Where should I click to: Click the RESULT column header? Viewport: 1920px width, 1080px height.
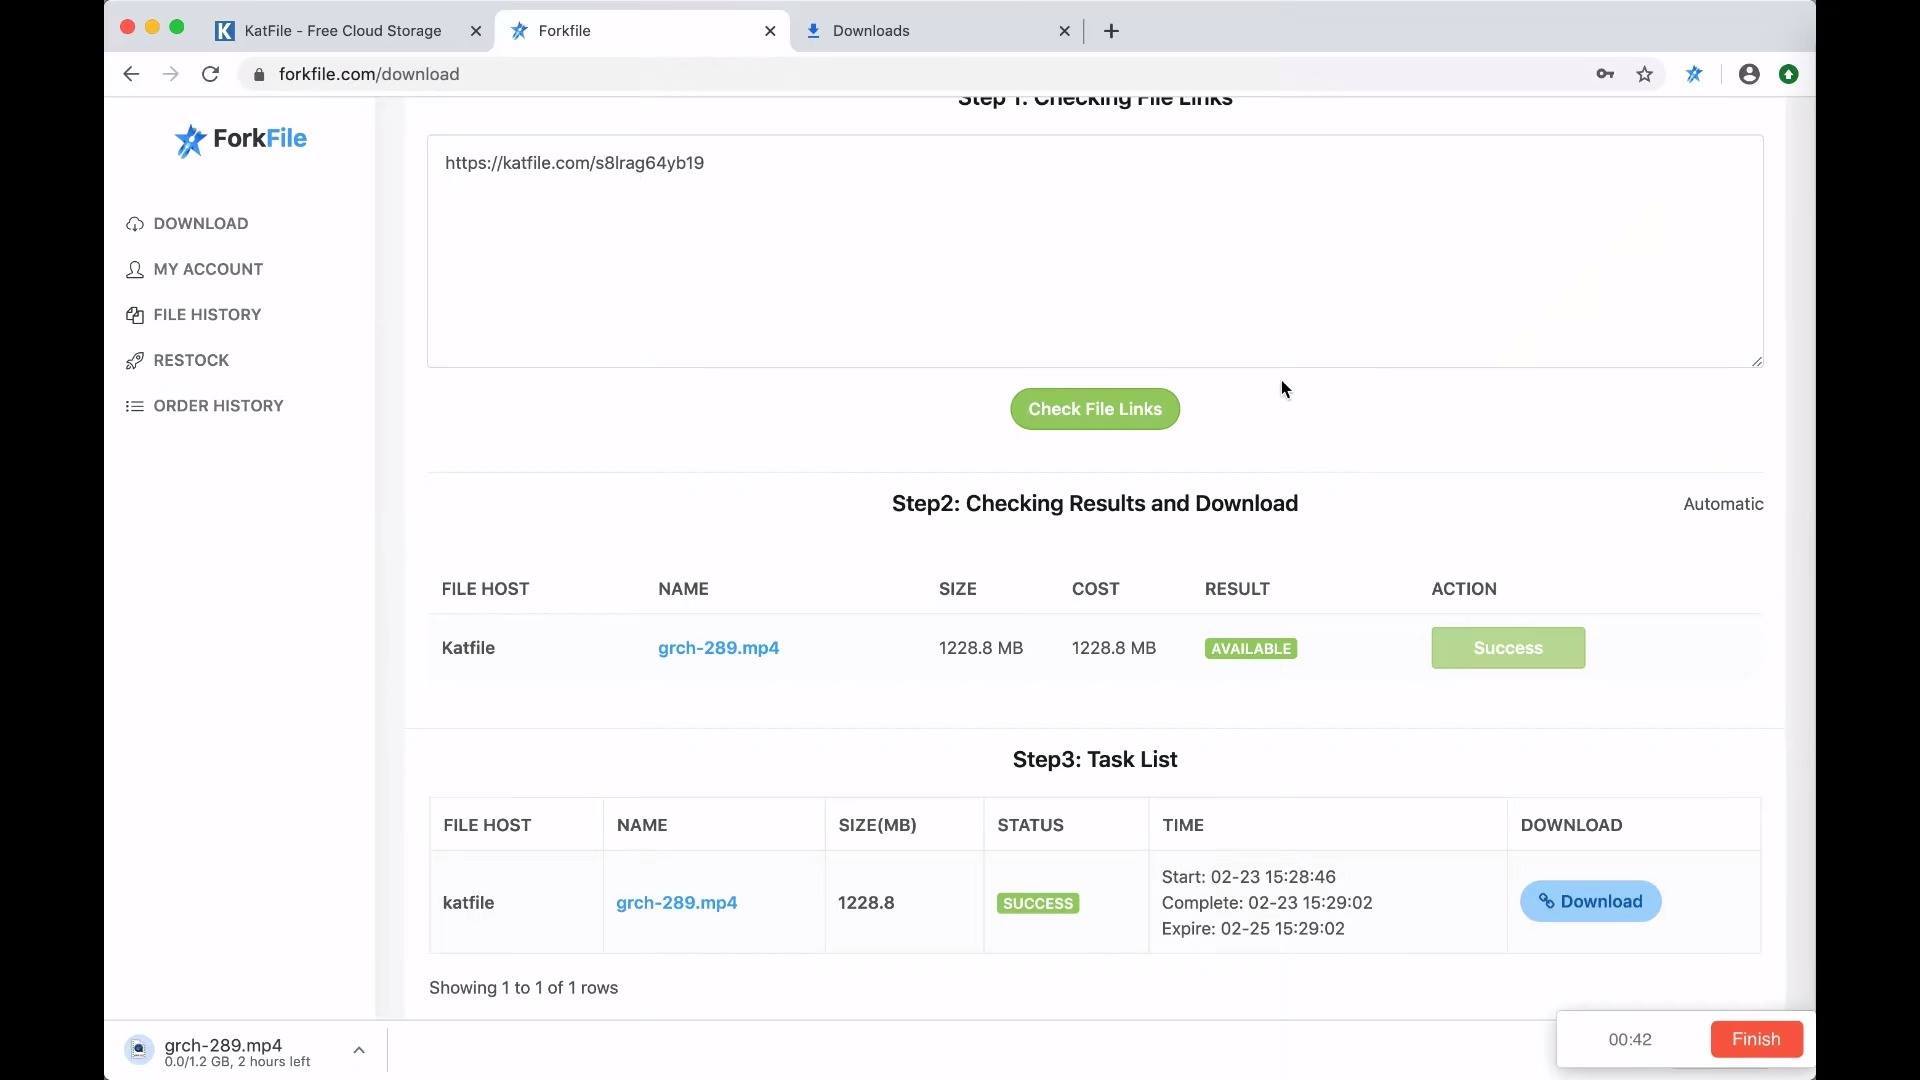tap(1237, 589)
